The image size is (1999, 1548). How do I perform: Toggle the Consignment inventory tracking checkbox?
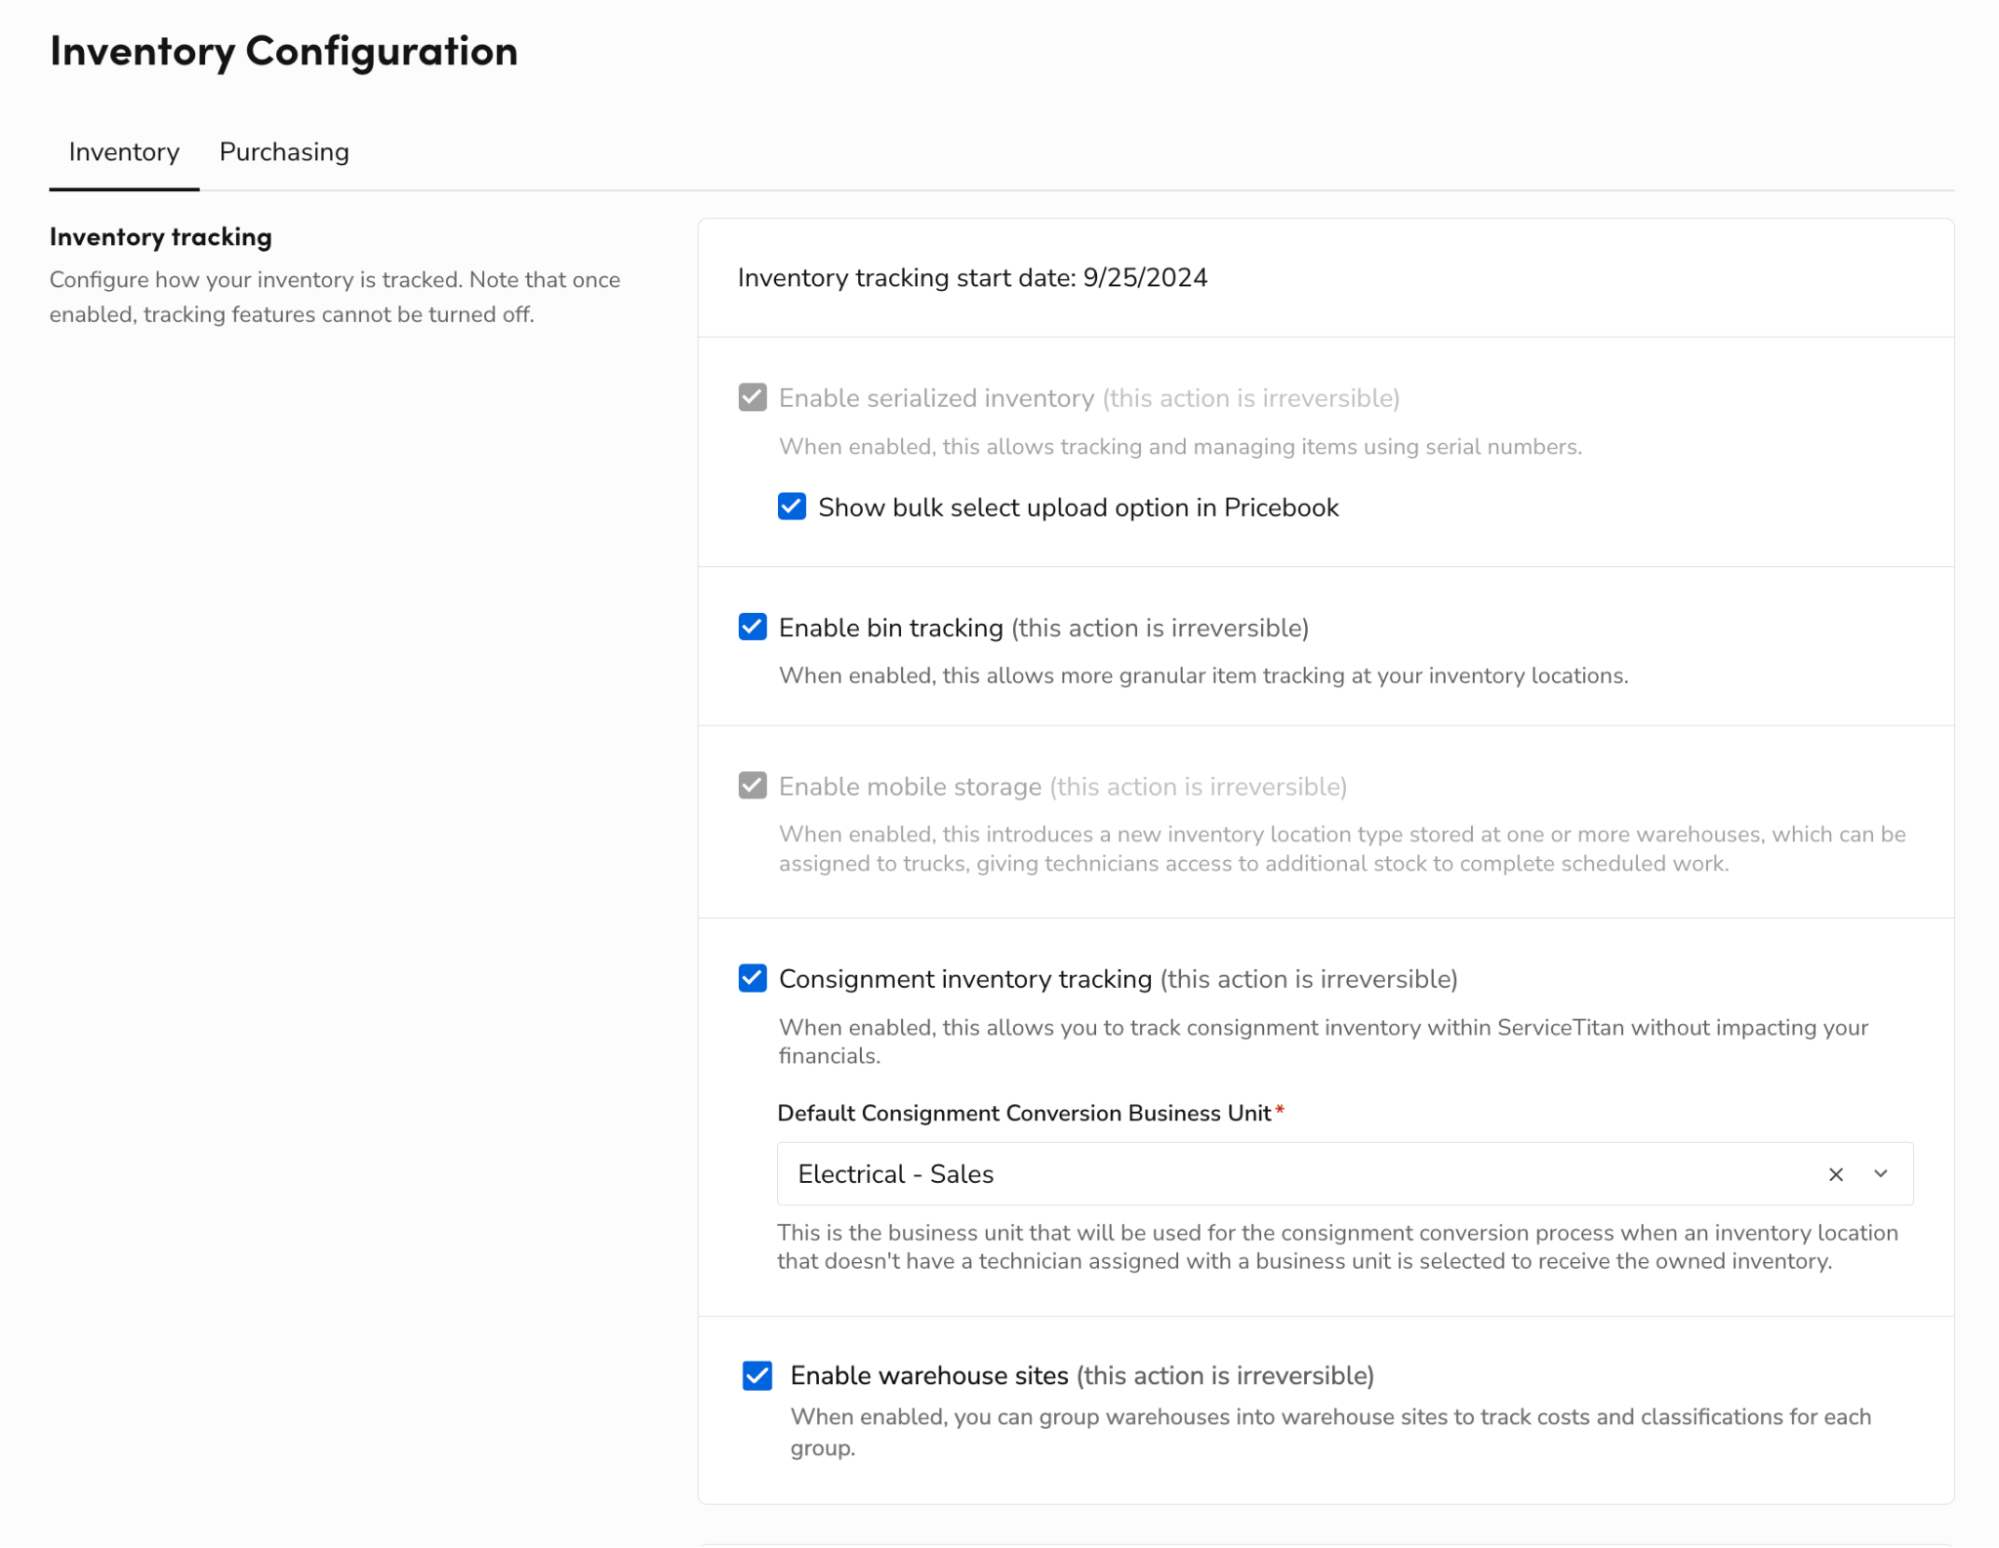click(x=752, y=978)
